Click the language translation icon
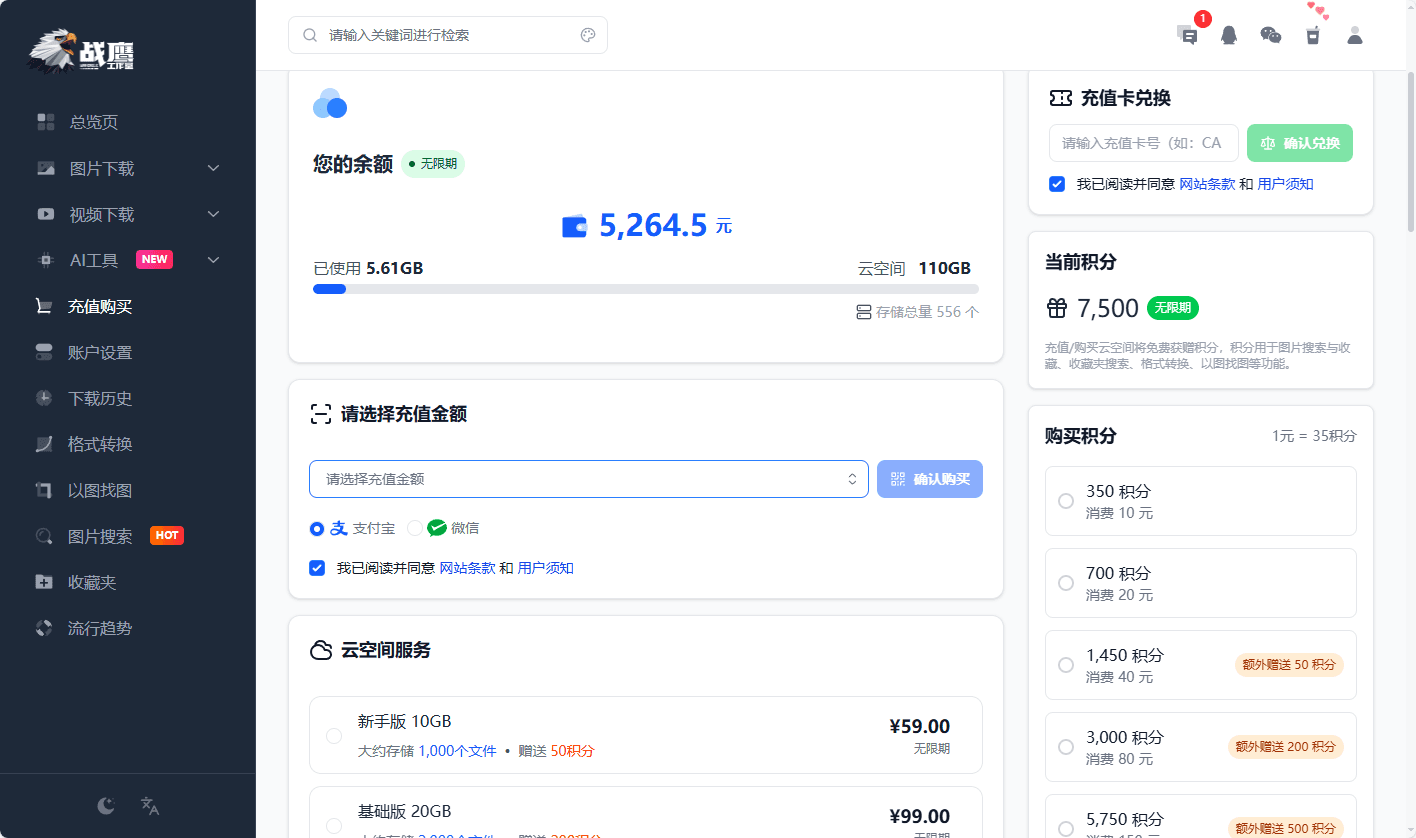Image resolution: width=1416 pixels, height=838 pixels. coord(150,806)
